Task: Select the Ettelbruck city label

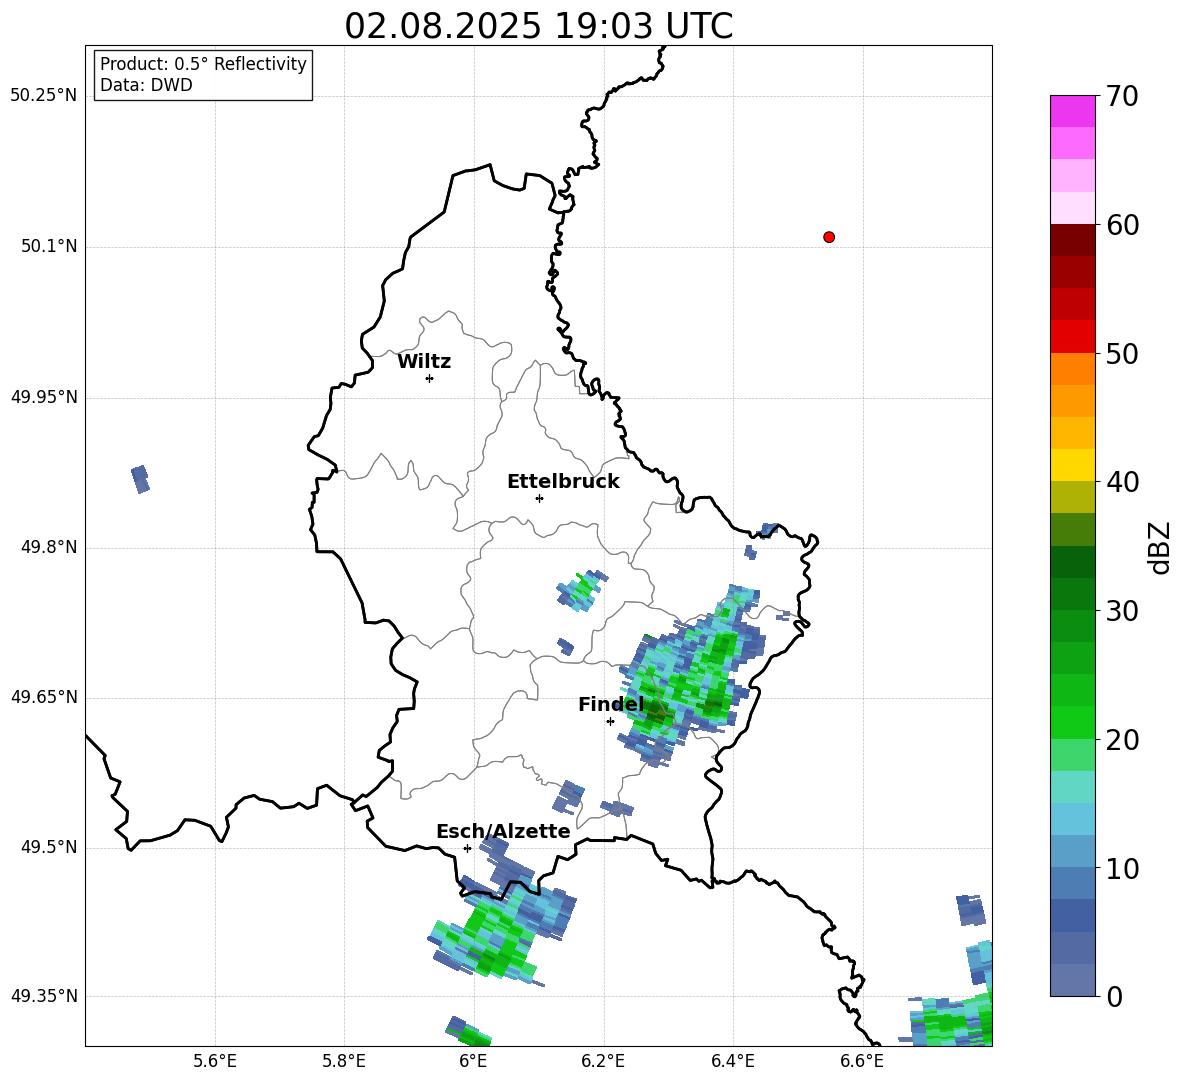Action: 563,482
